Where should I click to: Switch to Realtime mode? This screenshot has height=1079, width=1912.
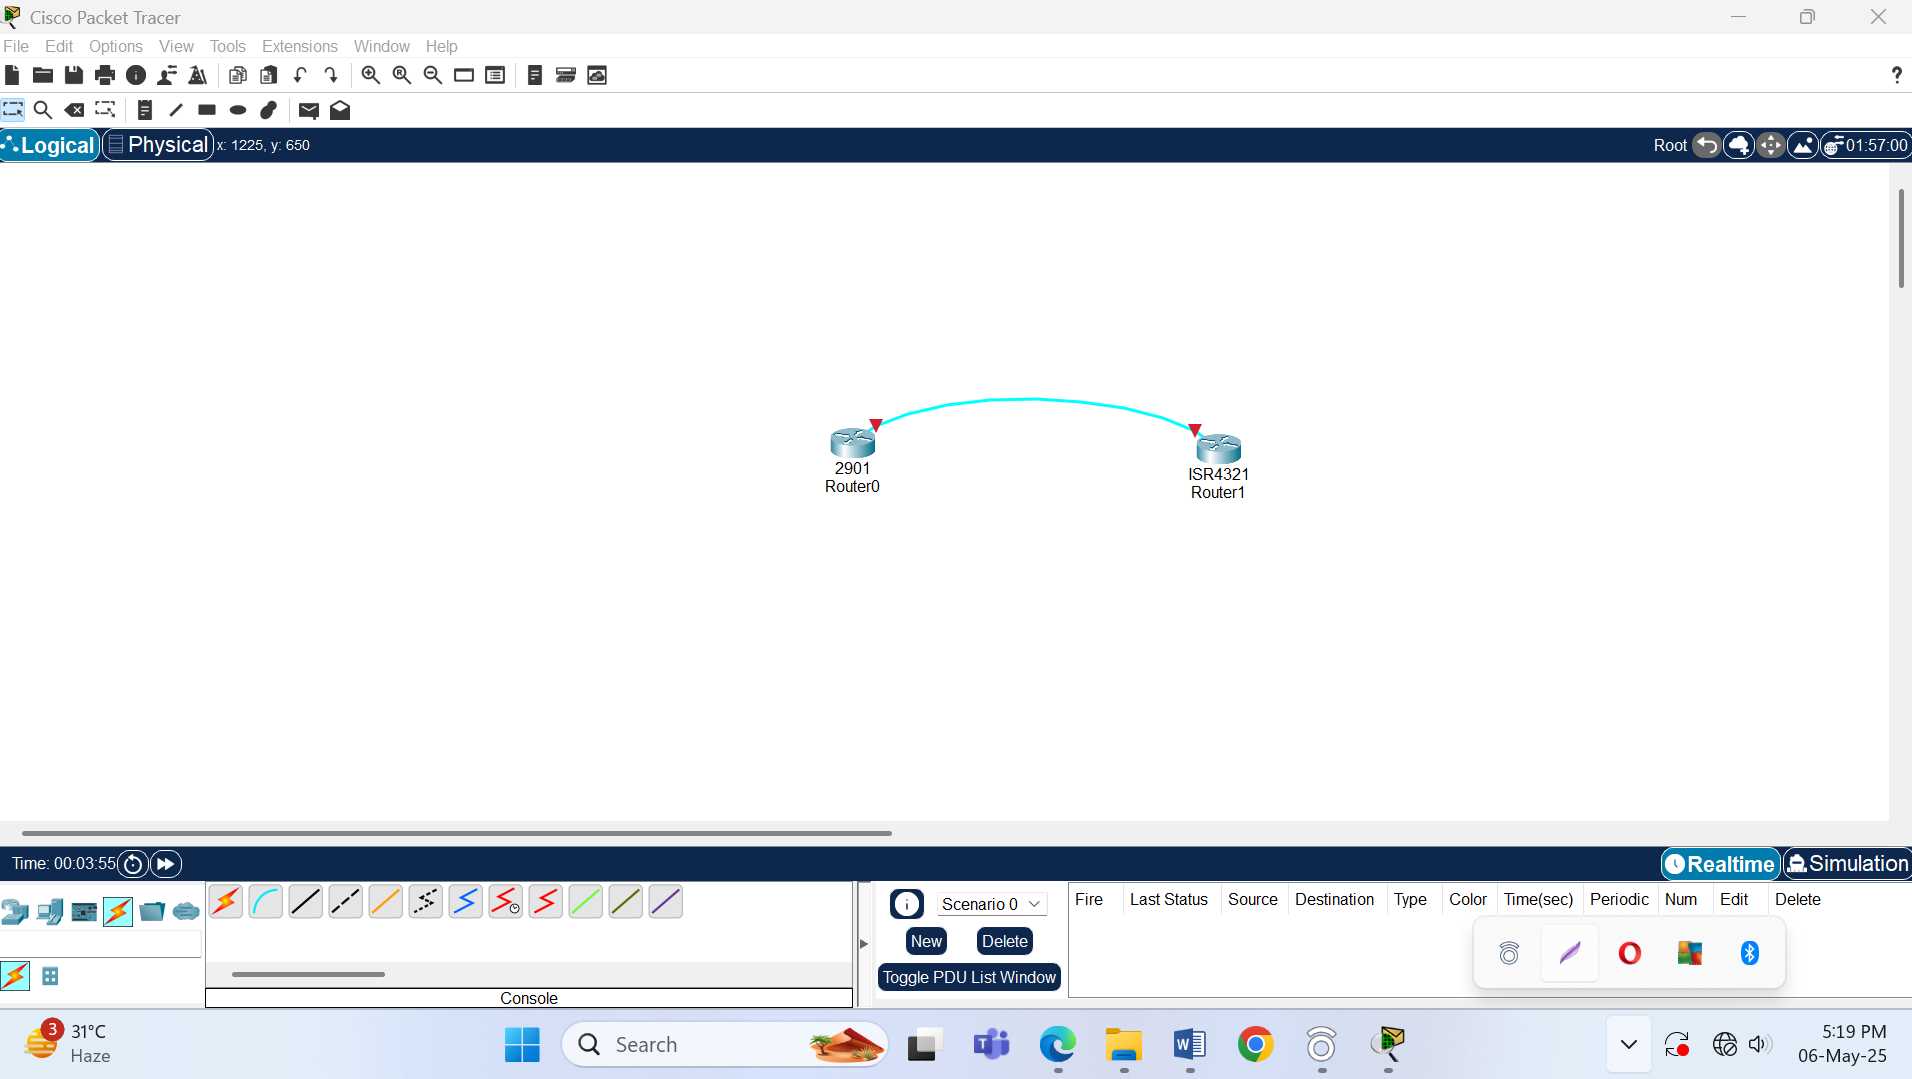click(x=1721, y=864)
